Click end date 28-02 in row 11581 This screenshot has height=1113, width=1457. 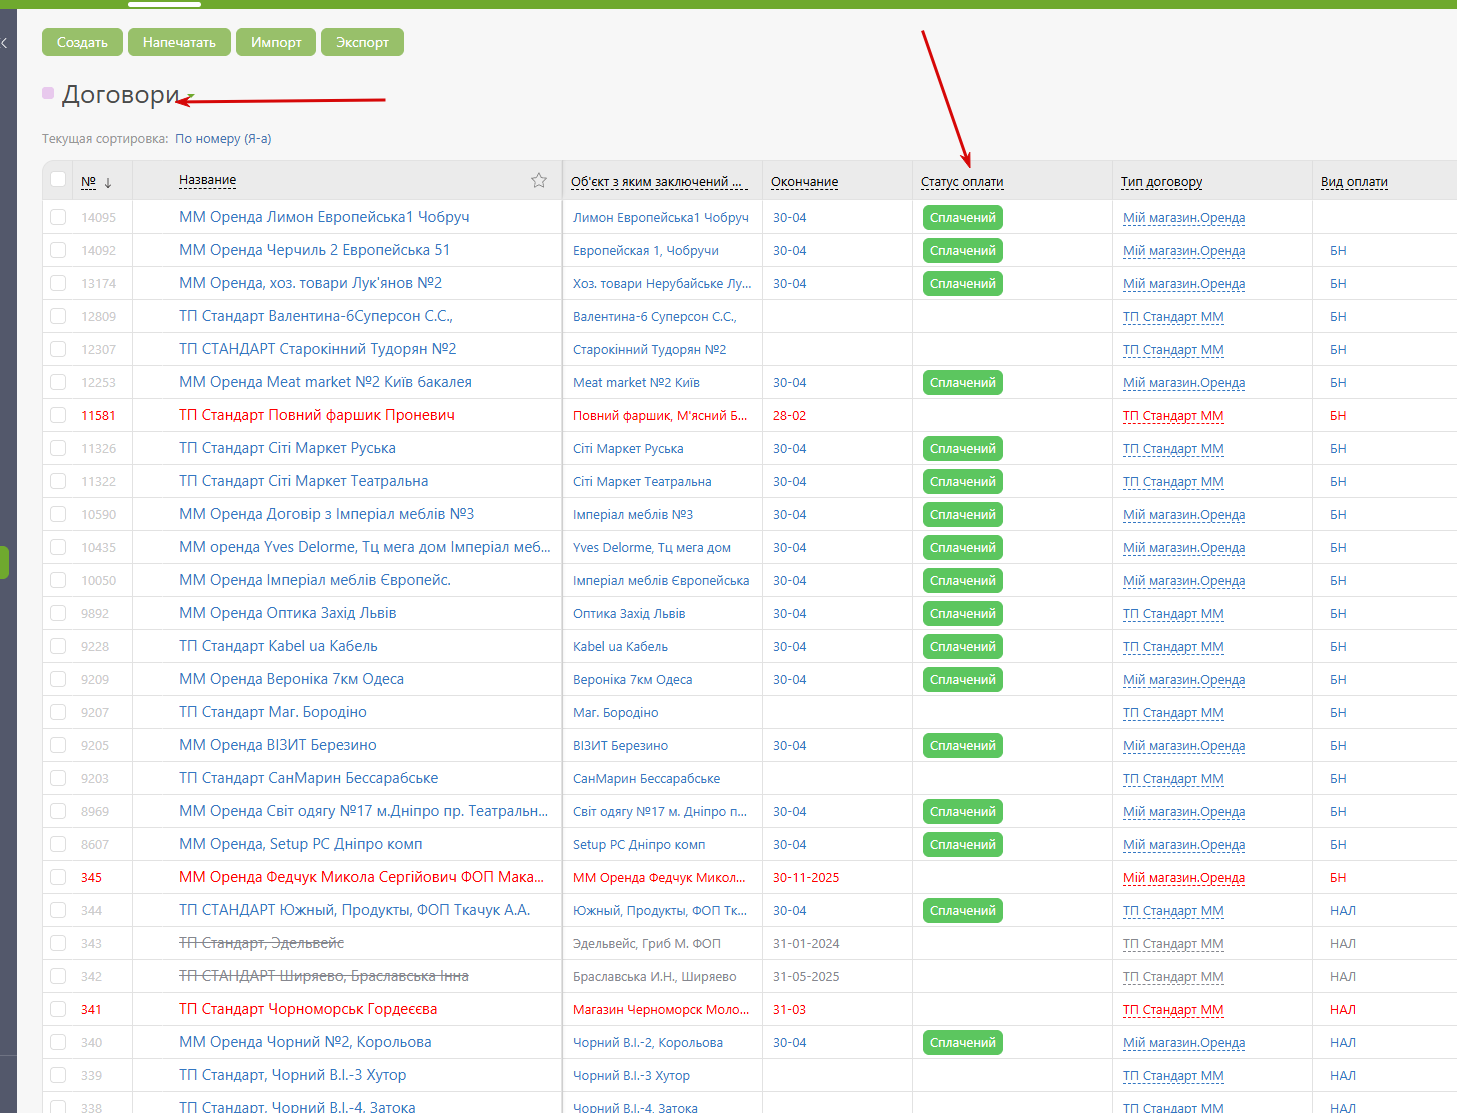789,416
